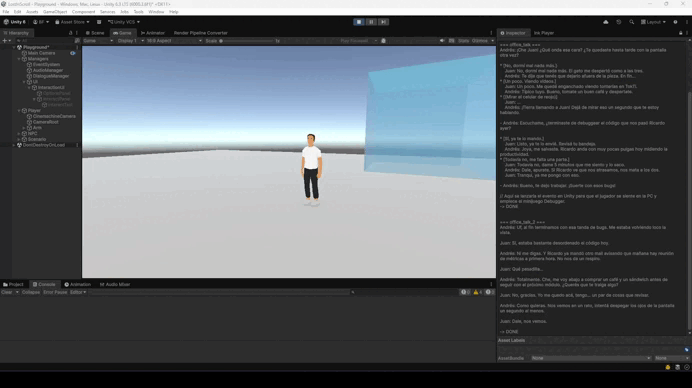Toggle the Inspector panel lock icon

click(x=681, y=33)
